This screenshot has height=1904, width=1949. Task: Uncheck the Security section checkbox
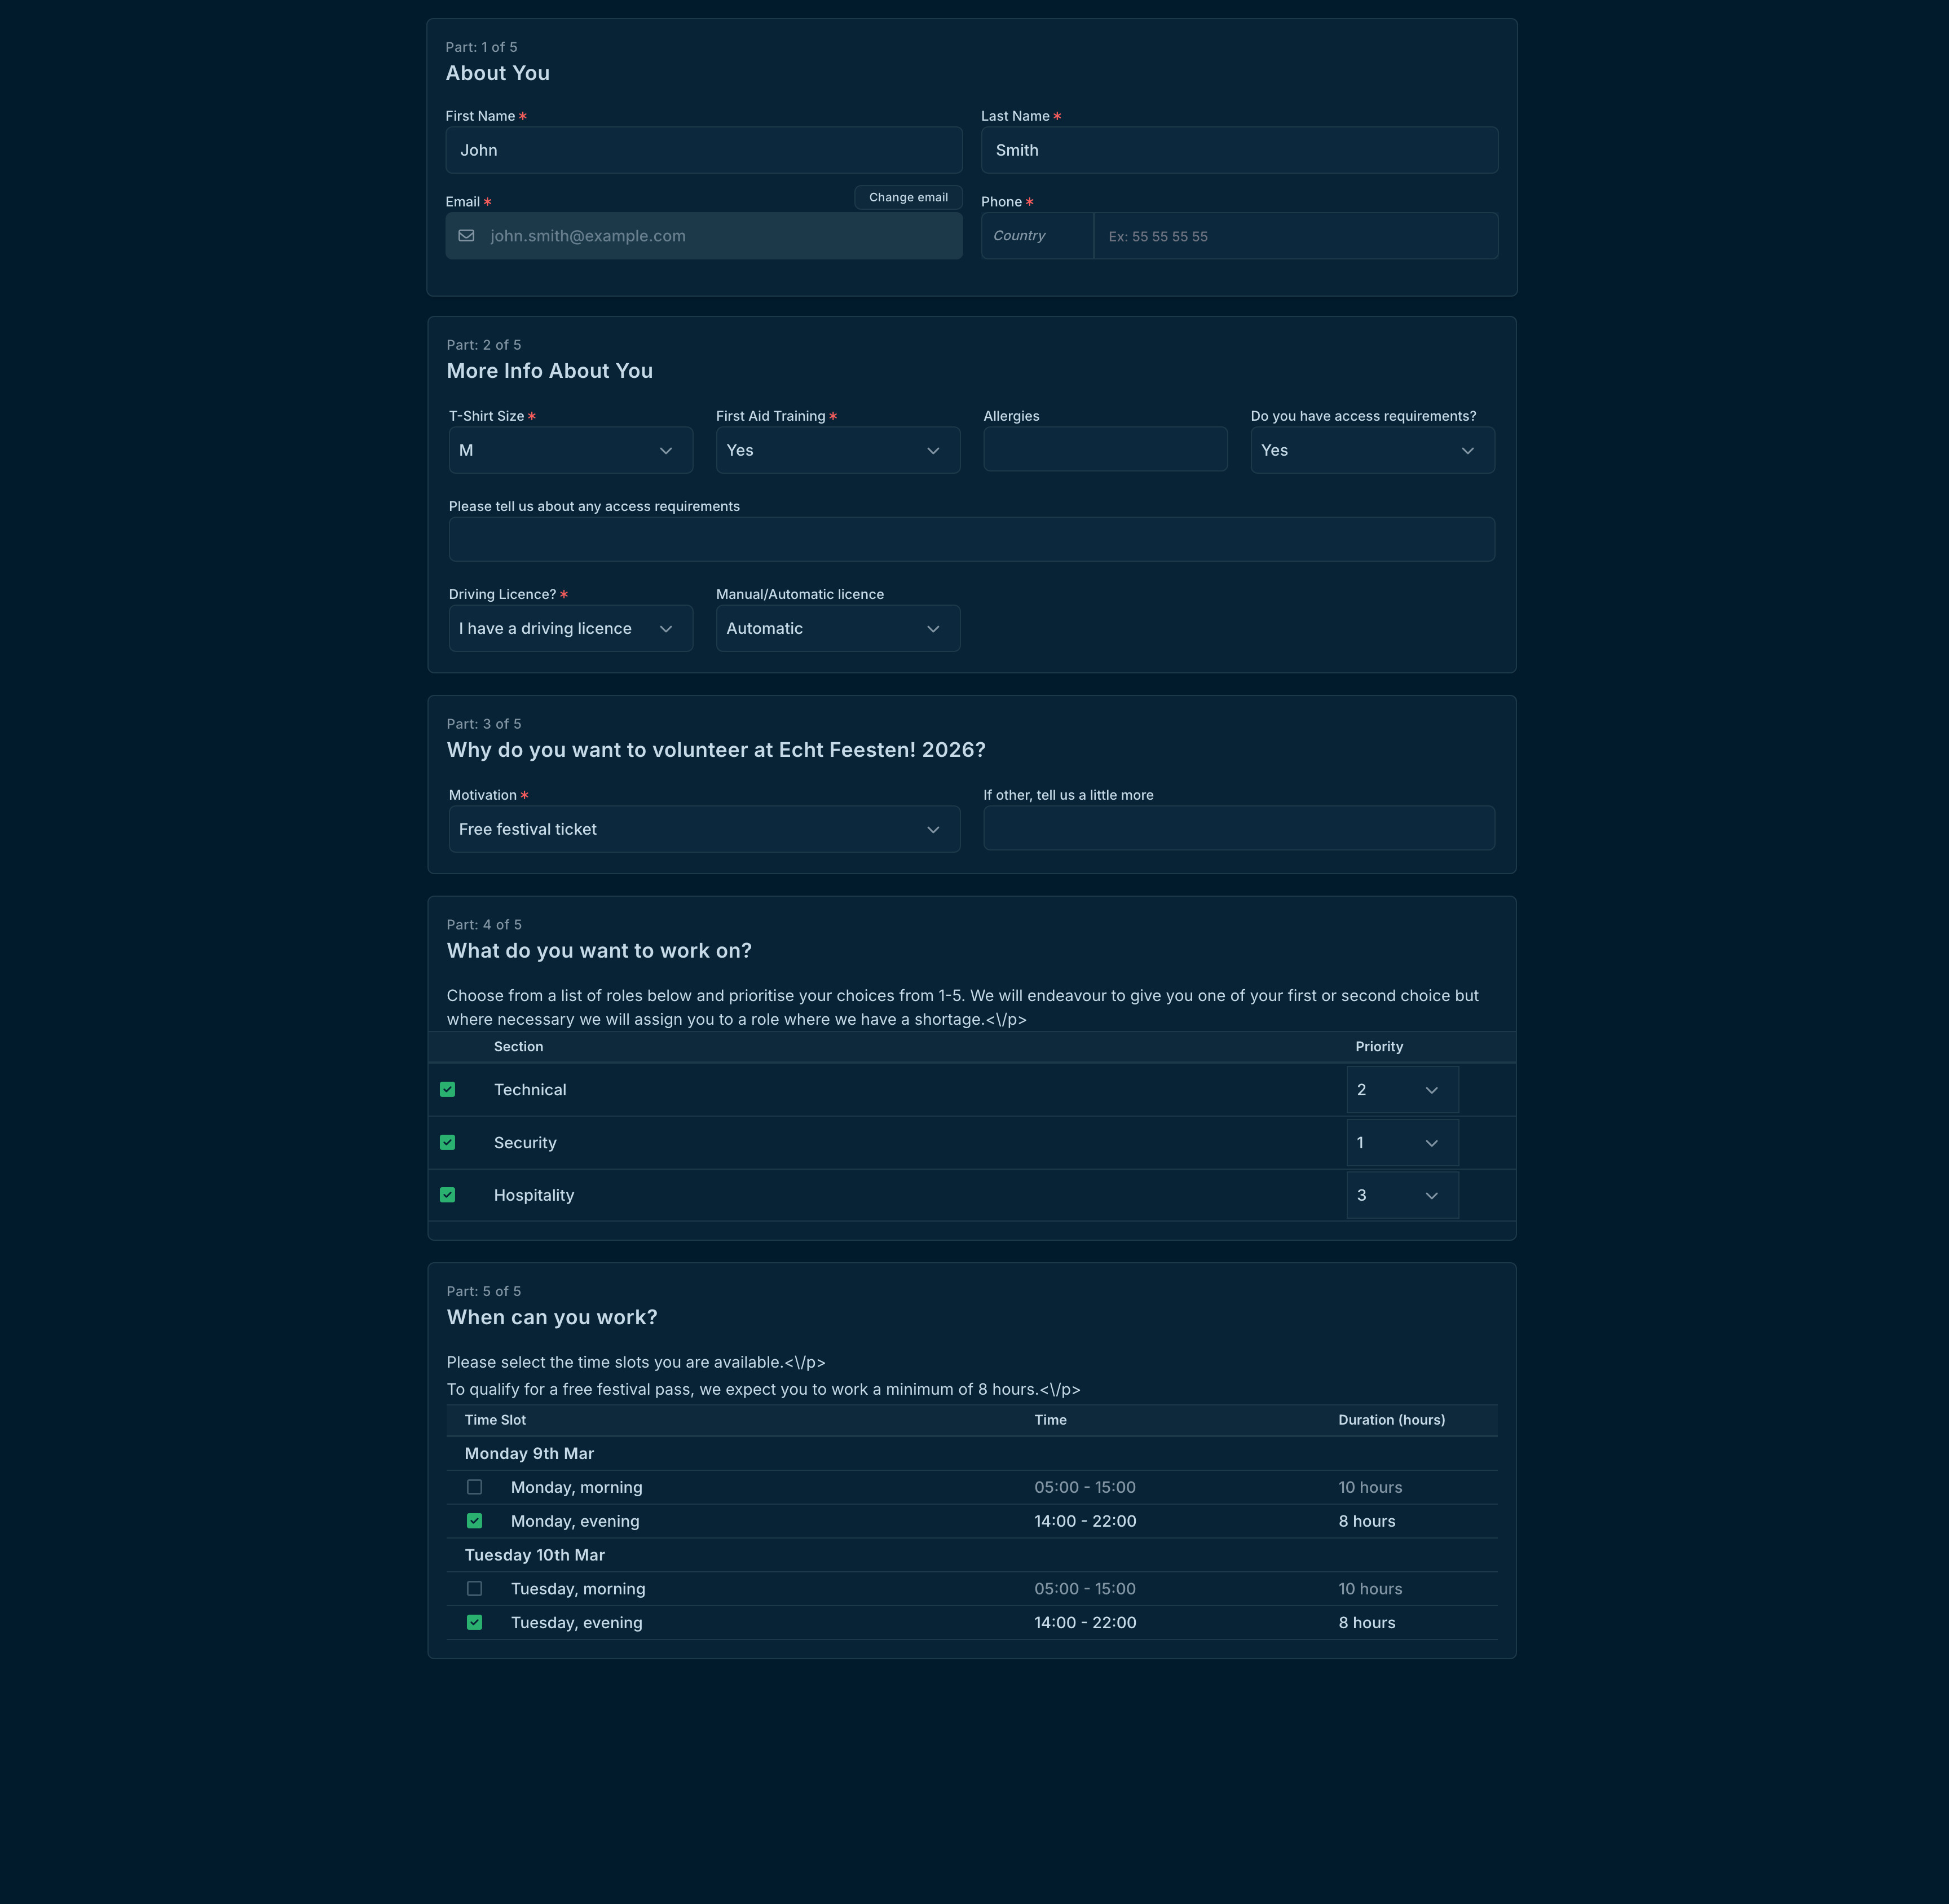[x=448, y=1143]
